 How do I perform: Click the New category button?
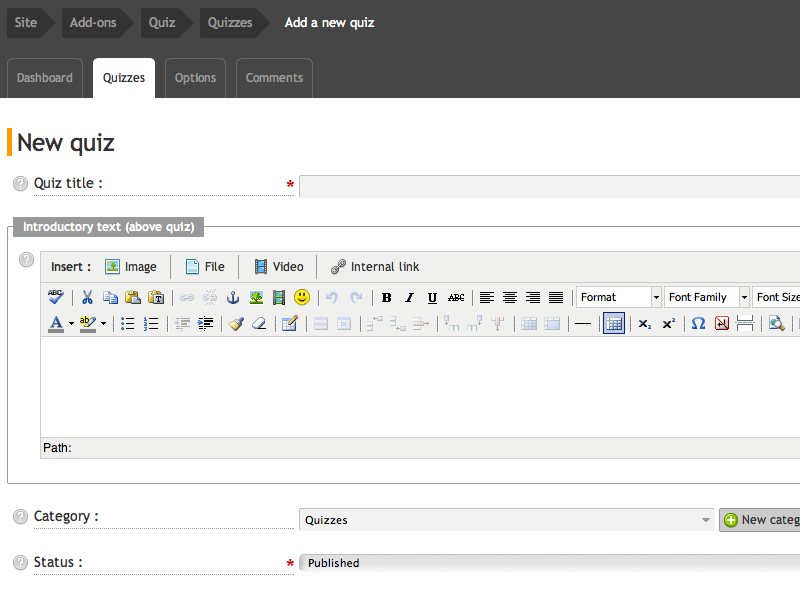coord(760,520)
